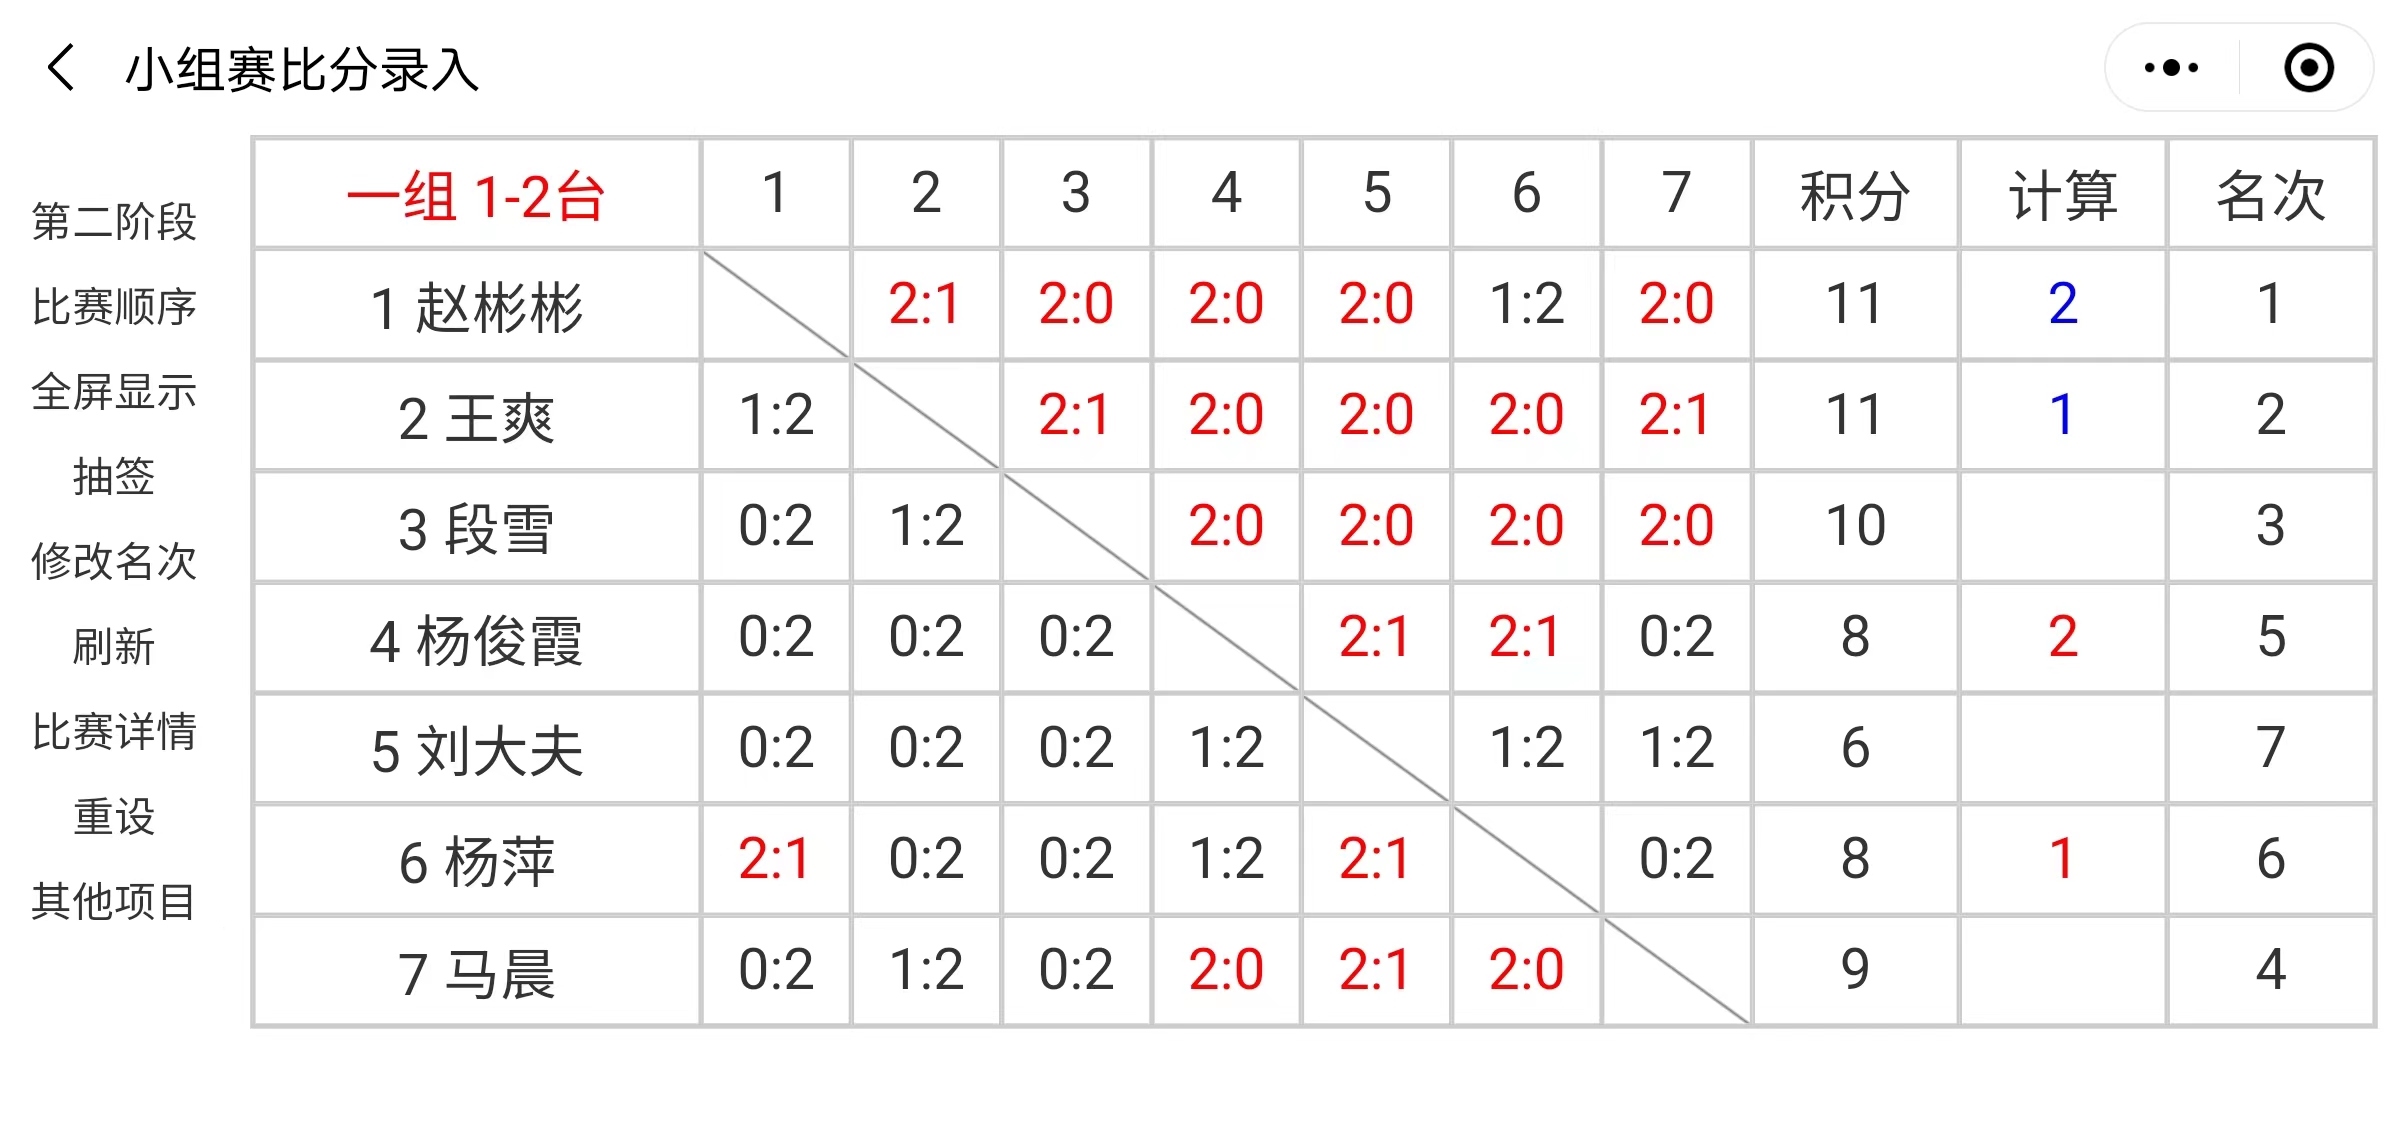Open 比赛顺序 in the sidebar

tap(114, 306)
